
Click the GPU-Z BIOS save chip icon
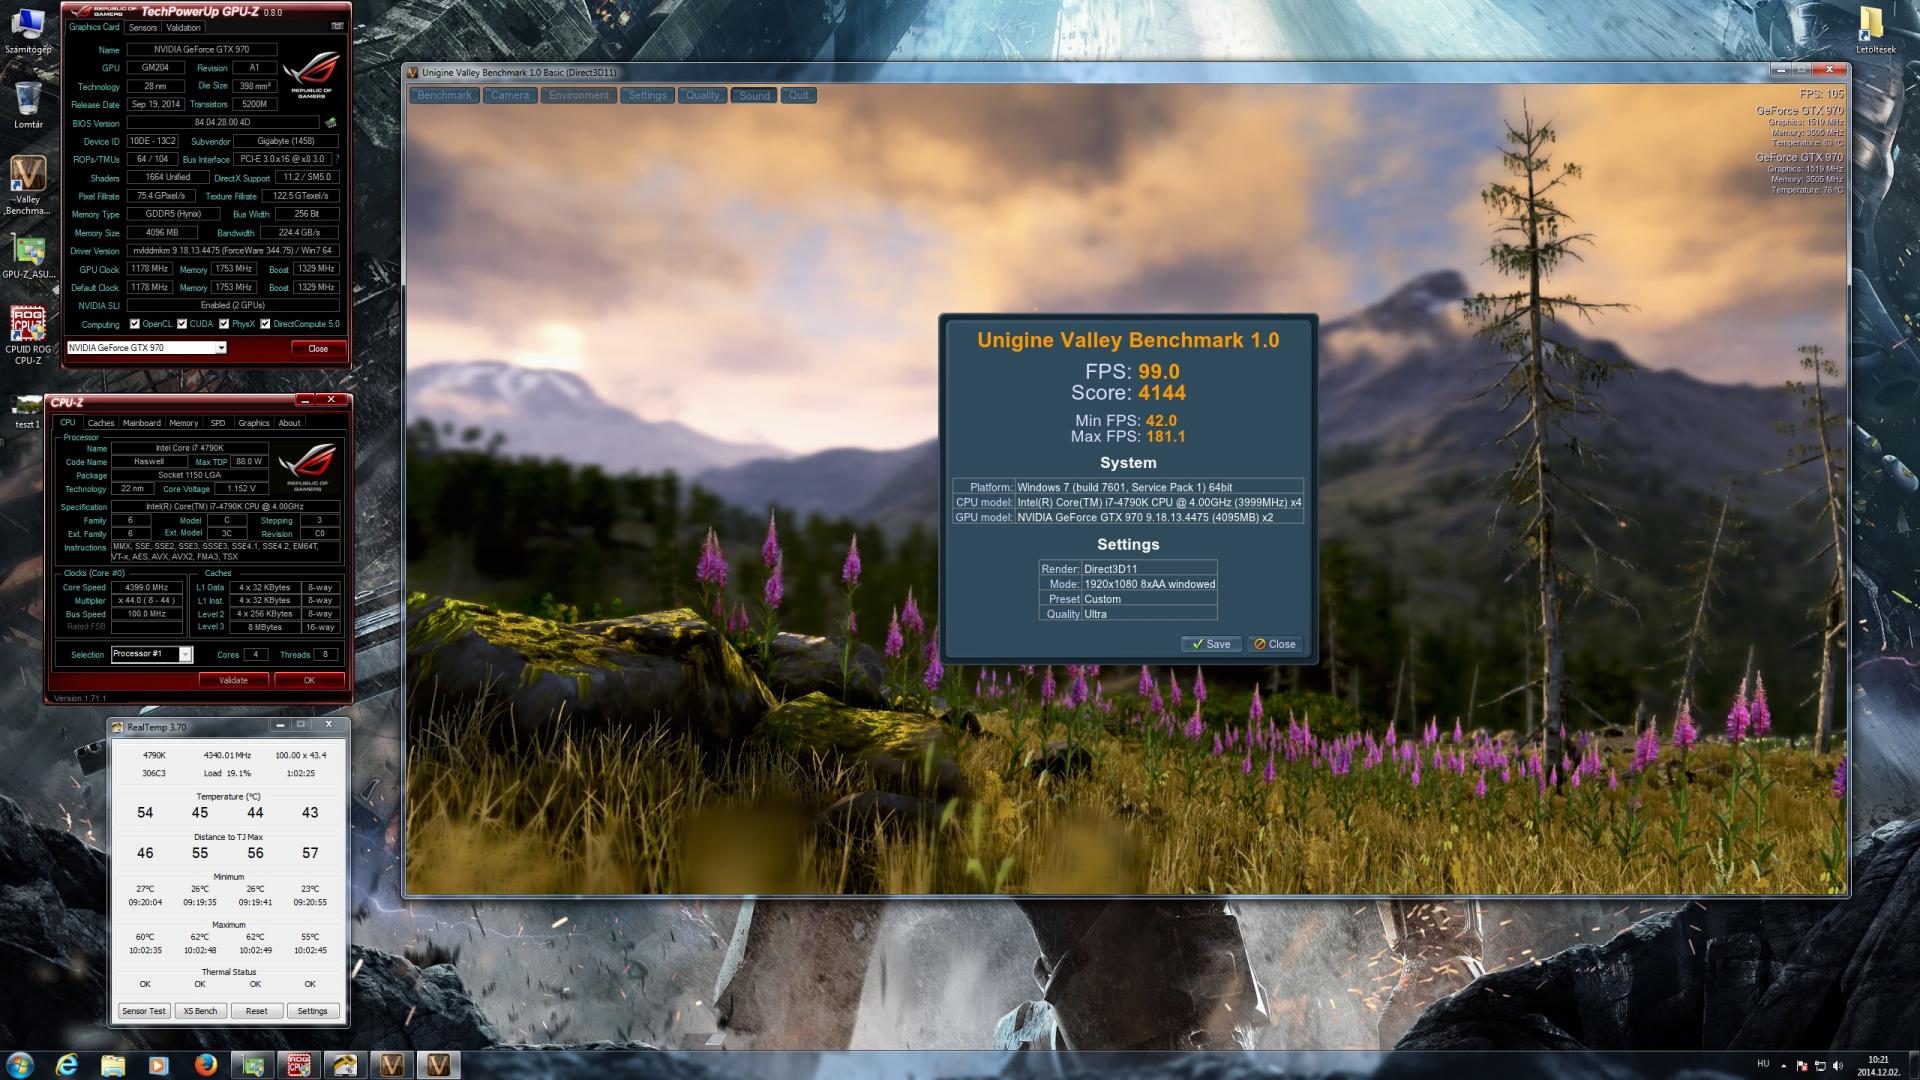click(x=331, y=123)
